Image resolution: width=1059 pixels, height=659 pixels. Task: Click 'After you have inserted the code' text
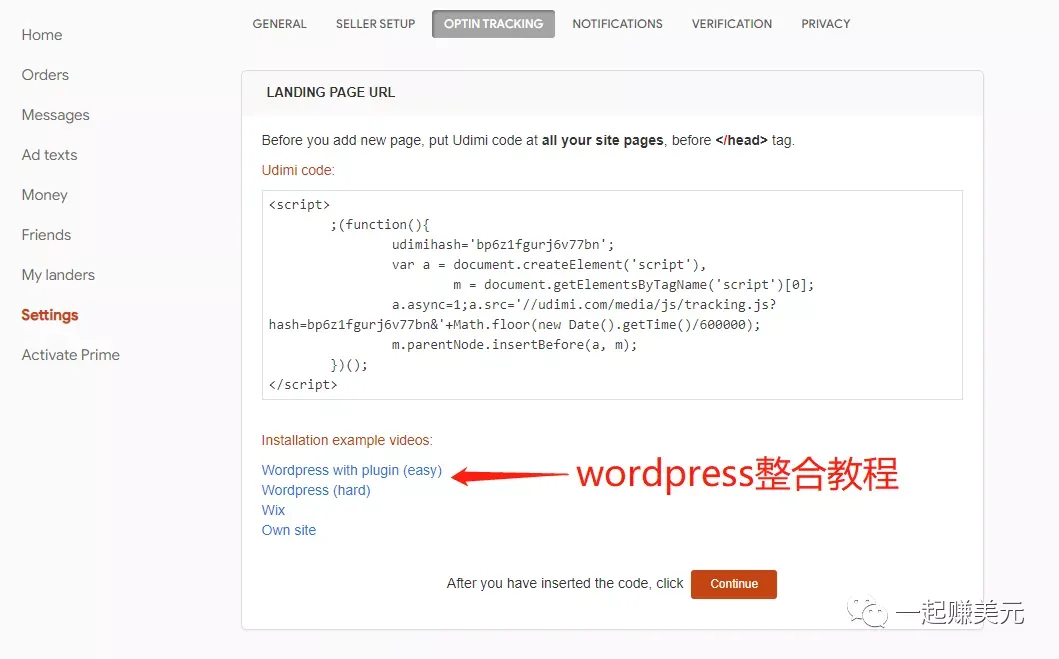pyautogui.click(x=565, y=583)
